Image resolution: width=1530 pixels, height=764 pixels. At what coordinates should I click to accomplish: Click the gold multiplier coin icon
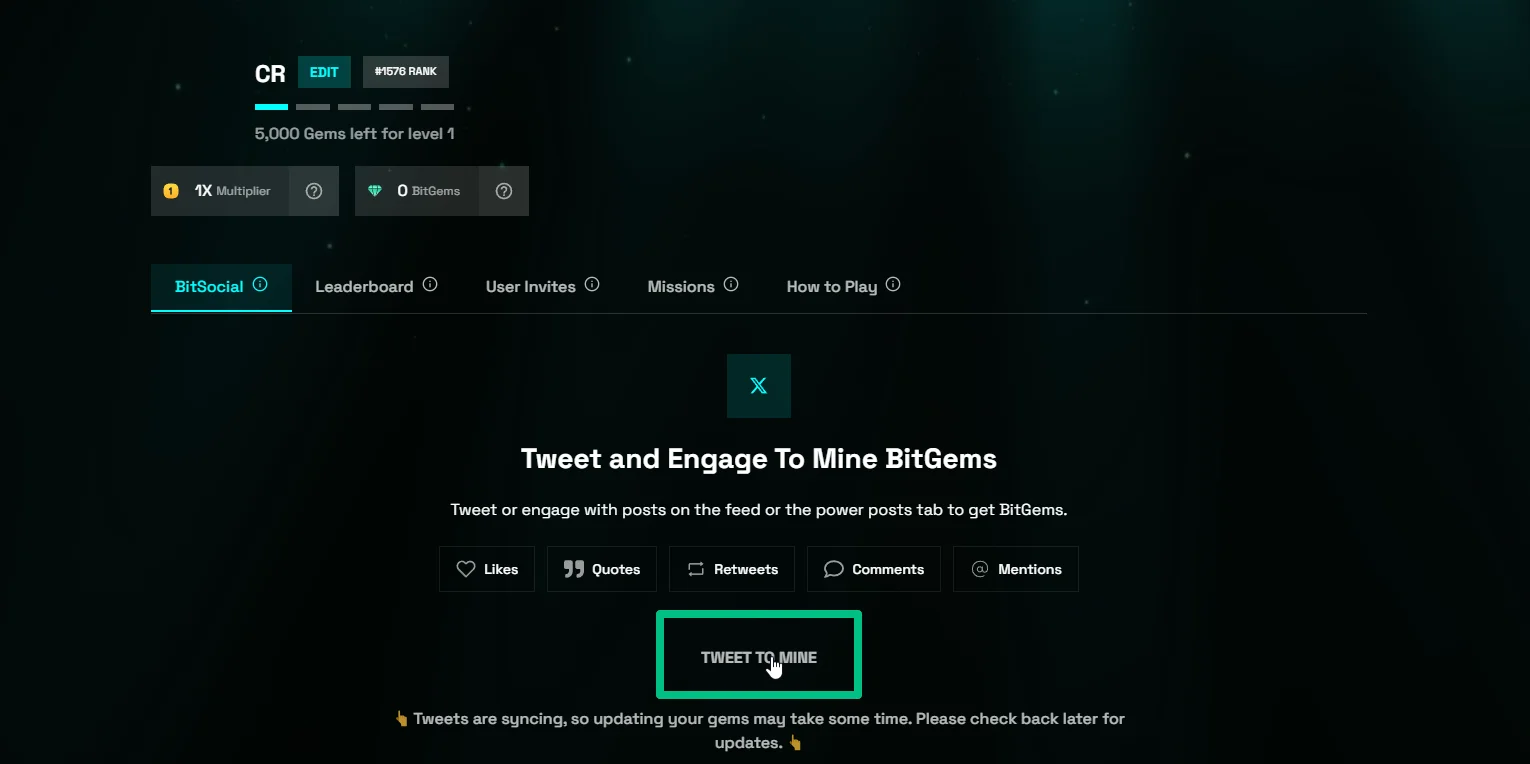pos(171,191)
